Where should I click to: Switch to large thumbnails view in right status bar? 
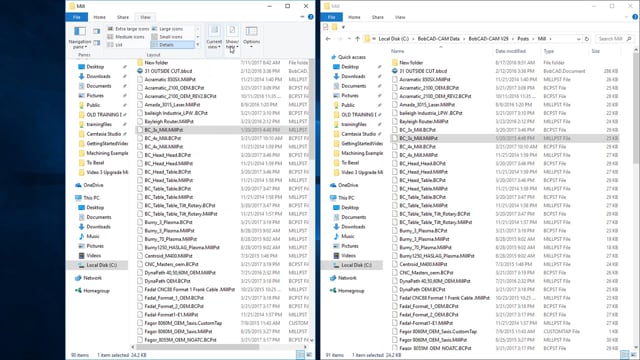click(633, 355)
